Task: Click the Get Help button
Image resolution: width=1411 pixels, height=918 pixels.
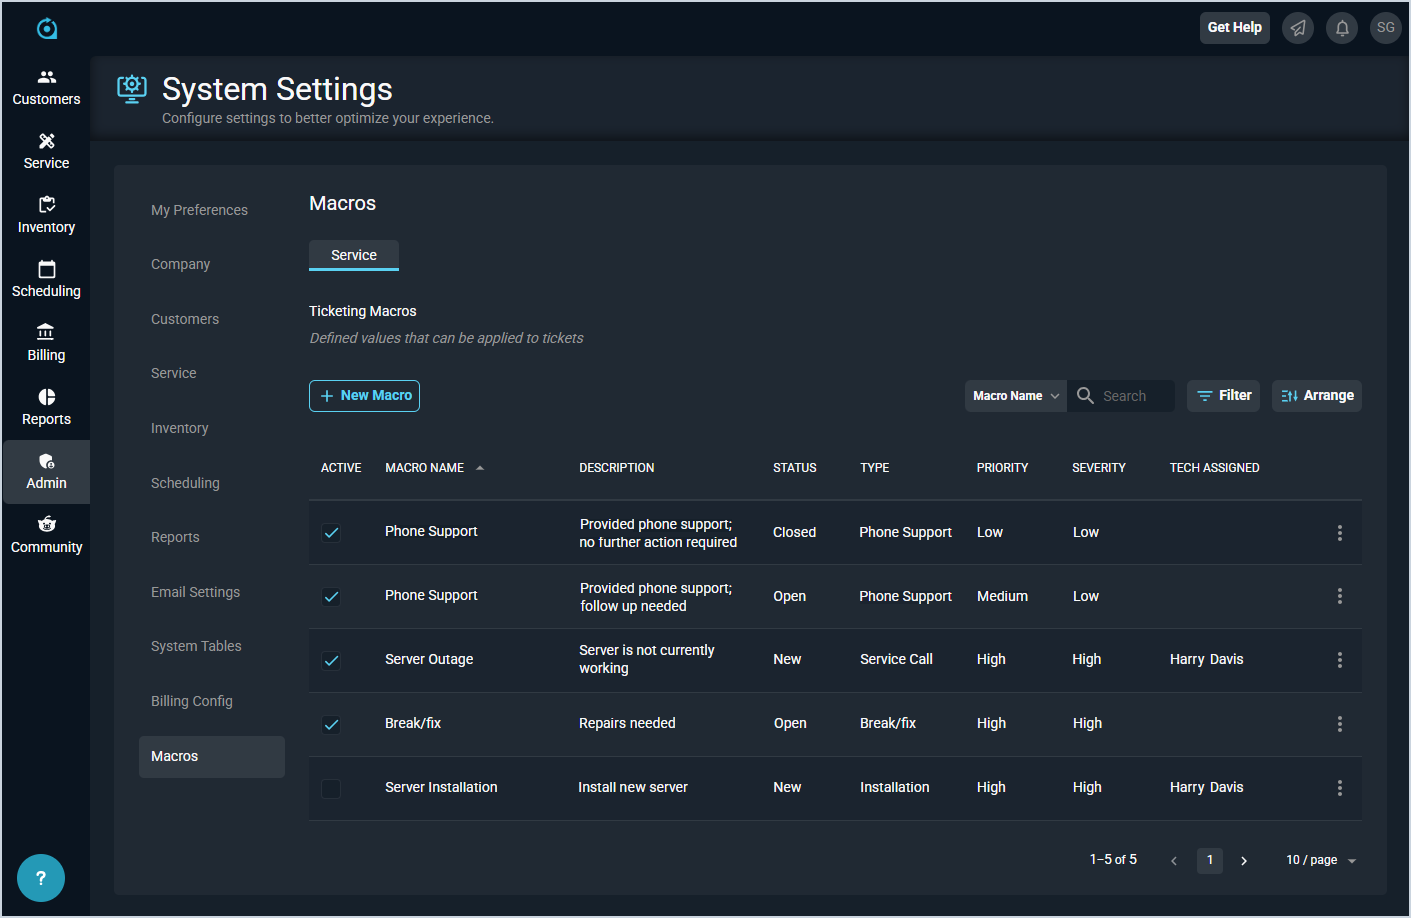Action: pos(1234,28)
